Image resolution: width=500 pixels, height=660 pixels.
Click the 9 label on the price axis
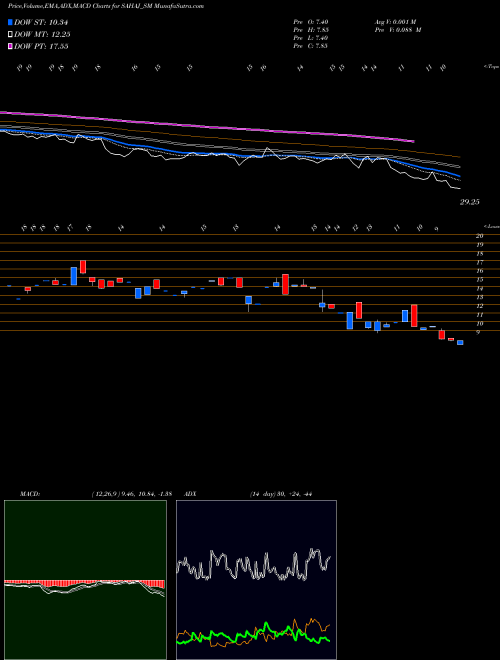(478, 332)
